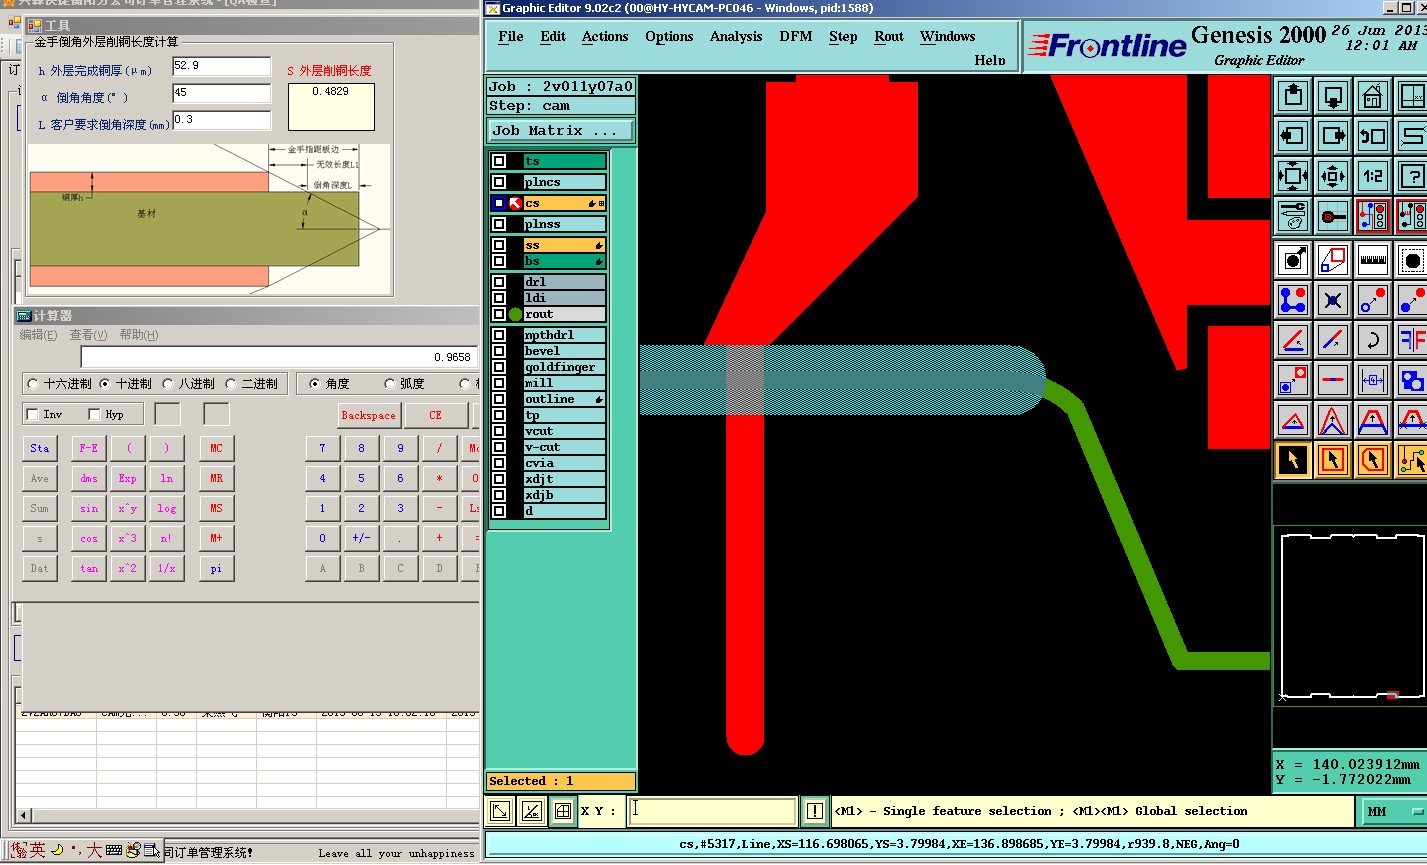Toggle the drl layer checkbox

[x=499, y=282]
